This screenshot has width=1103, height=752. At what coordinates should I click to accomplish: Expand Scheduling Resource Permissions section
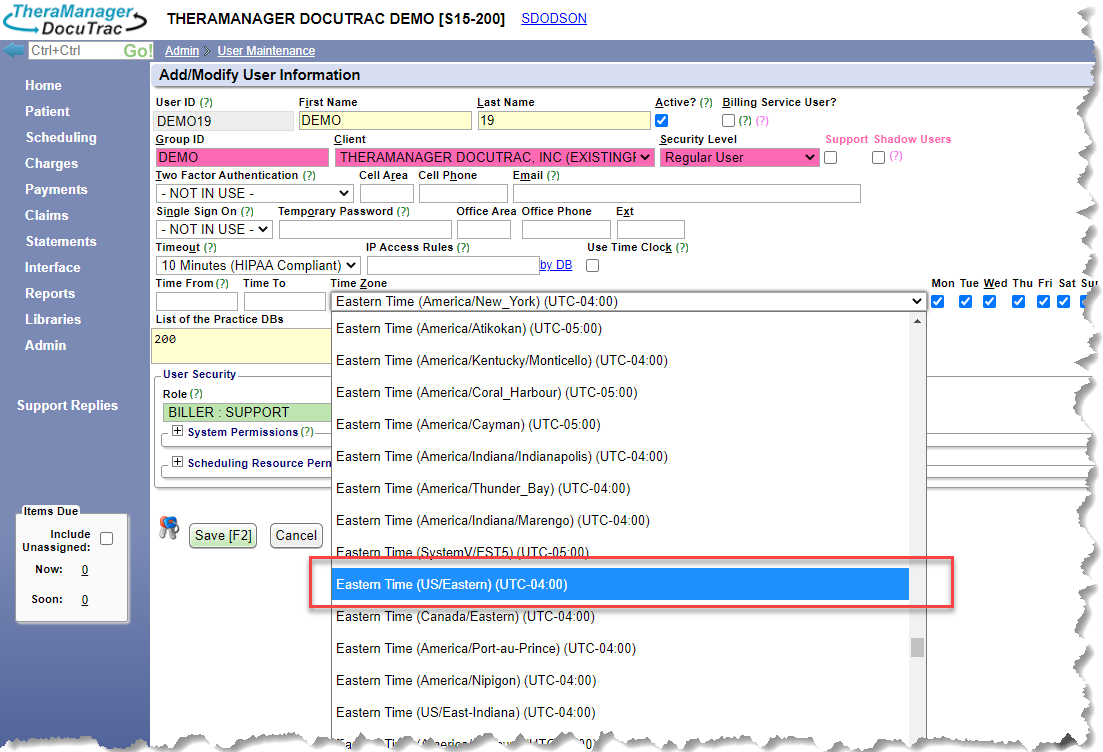click(177, 461)
